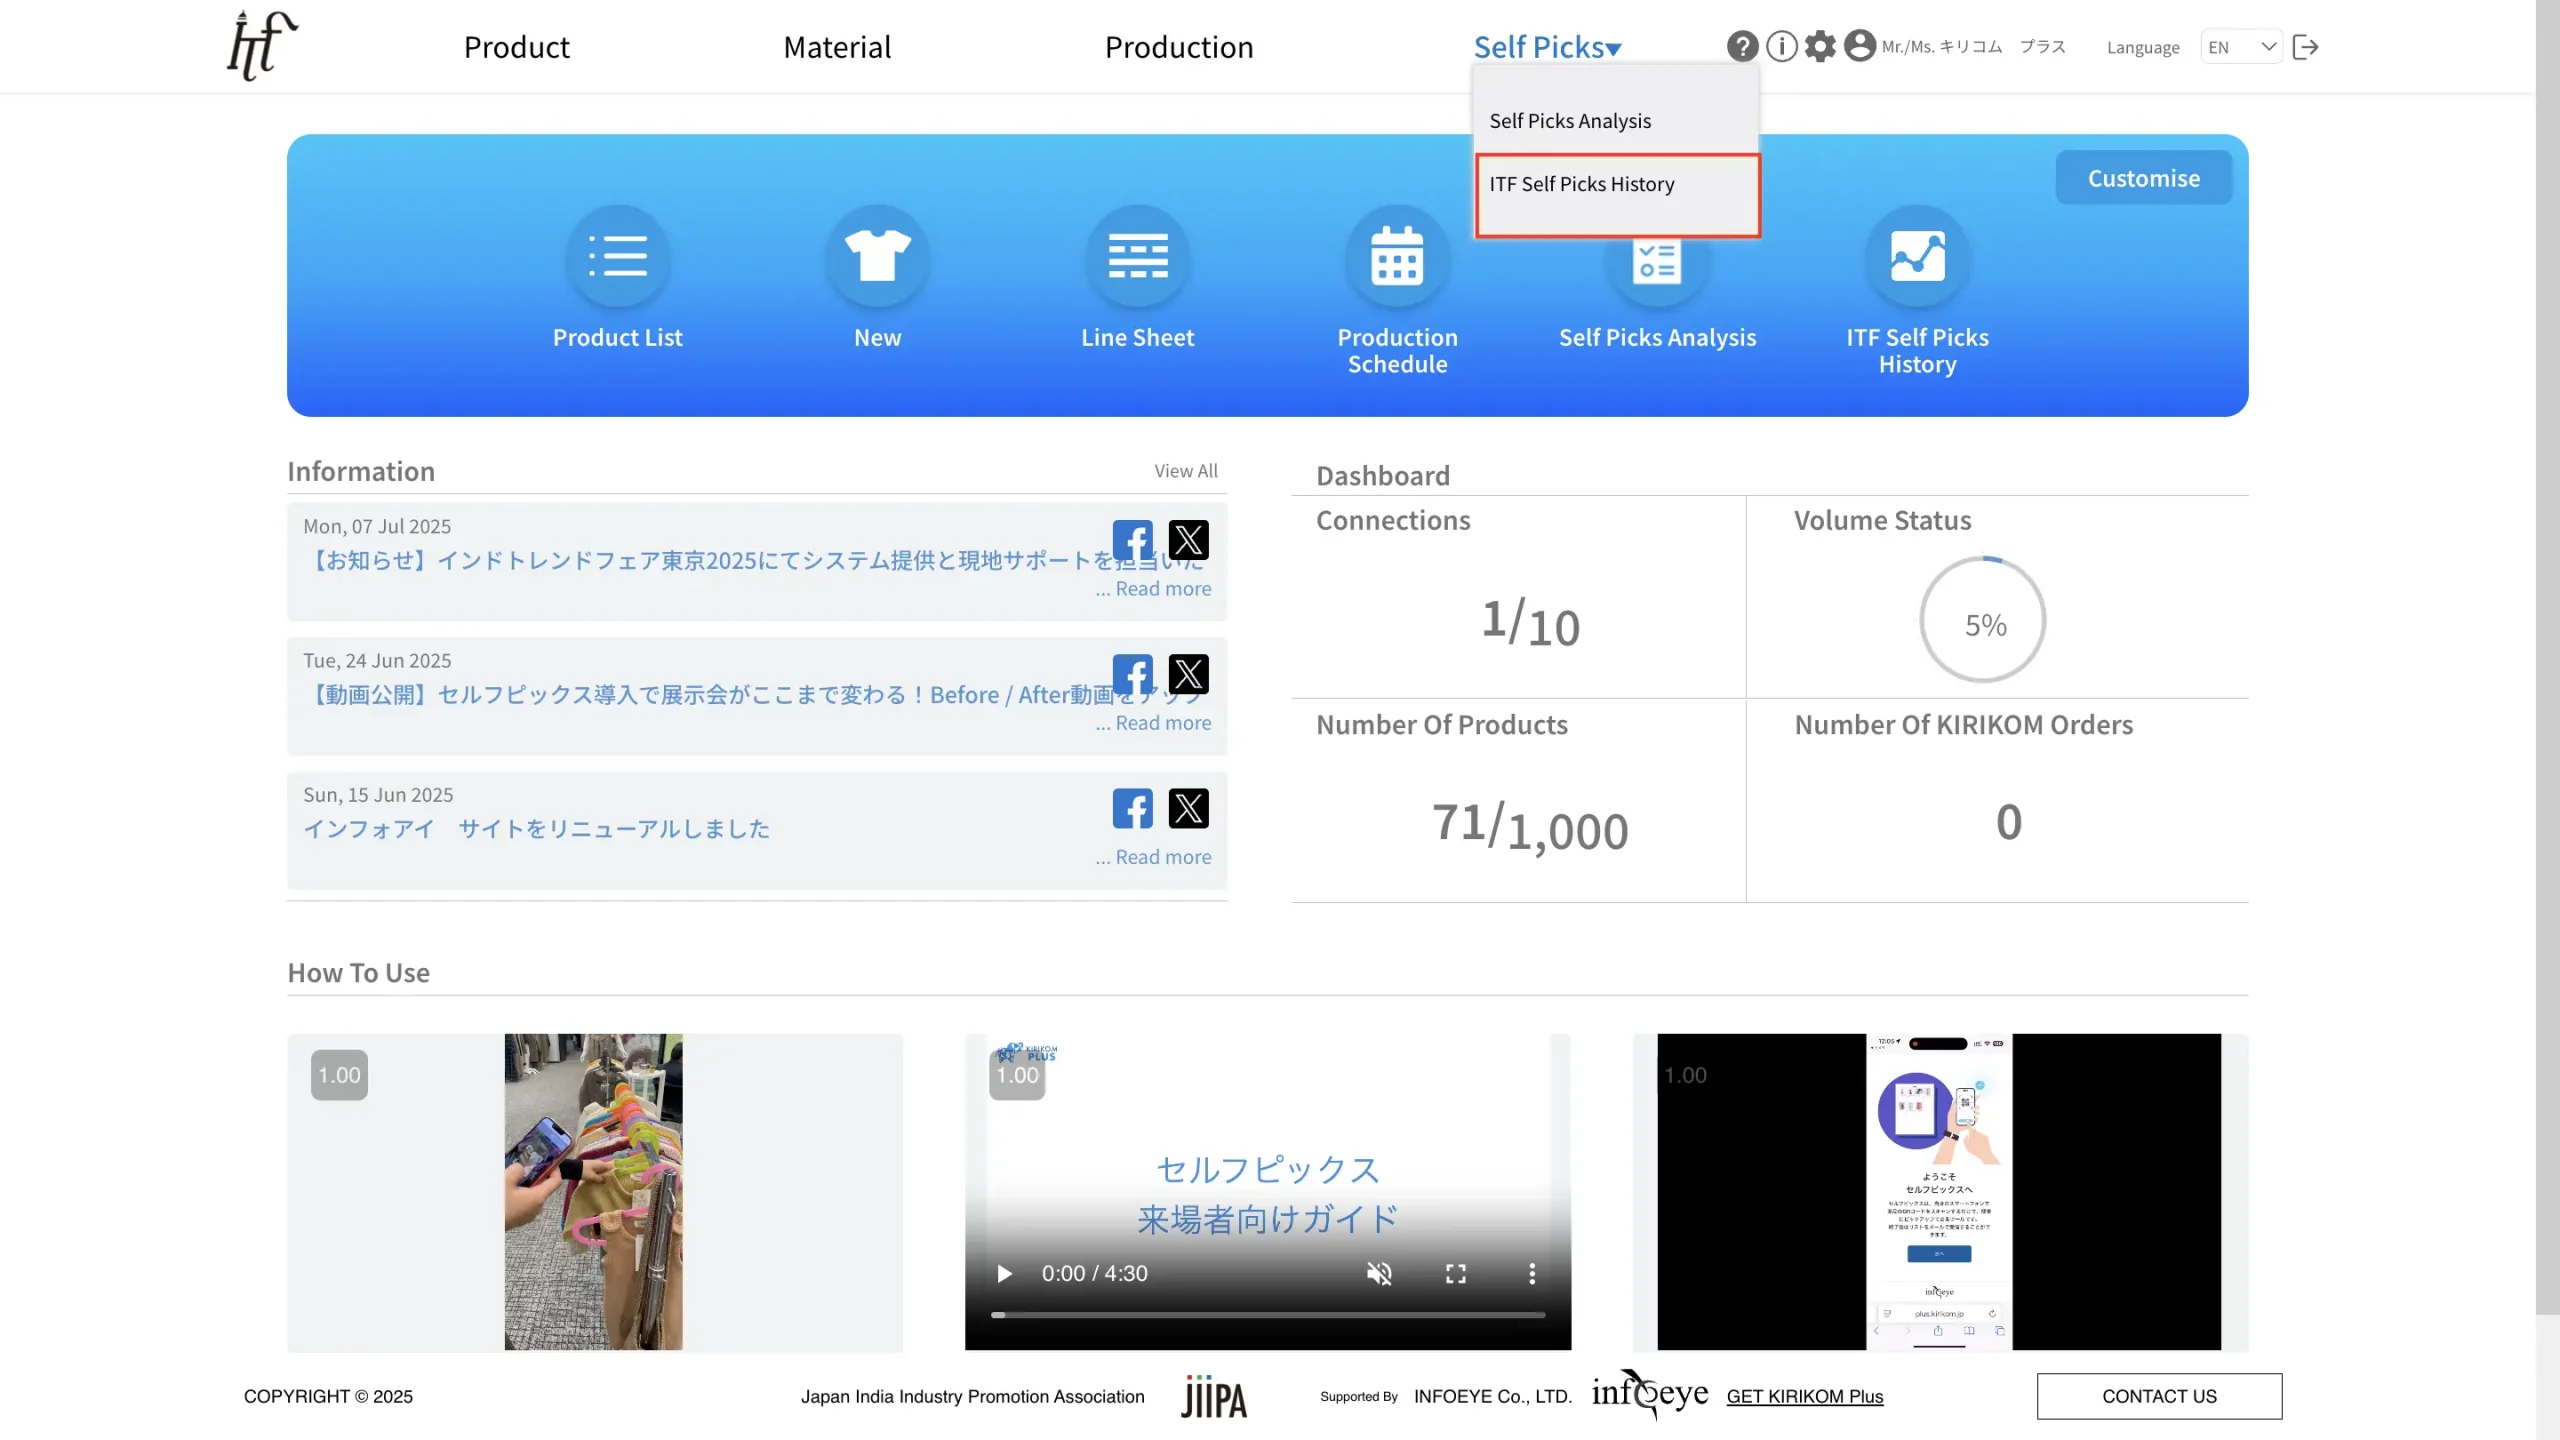The width and height of the screenshot is (2560, 1440).
Task: Play the Self Picks visitor guide video
Action: (1004, 1273)
